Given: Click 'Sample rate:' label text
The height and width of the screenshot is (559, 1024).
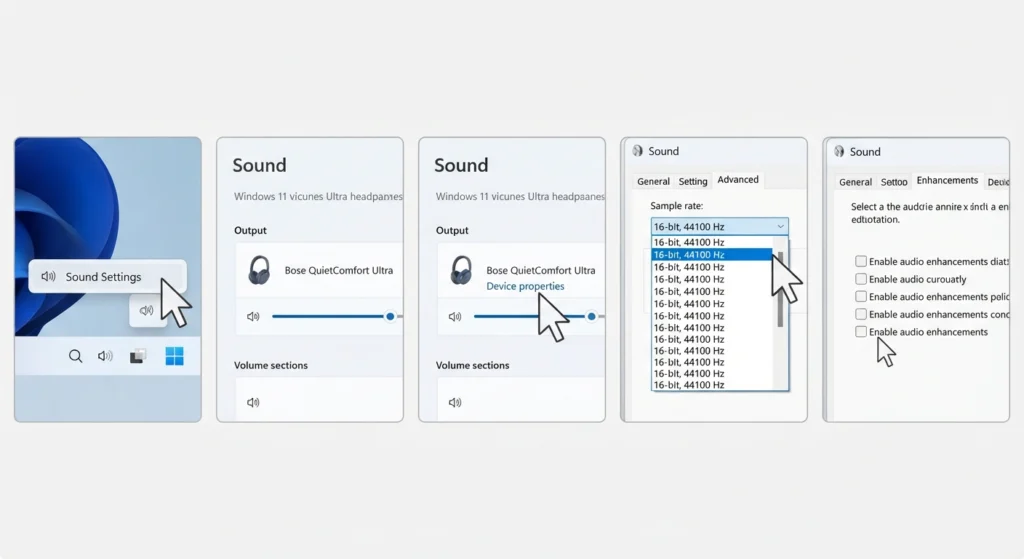Looking at the screenshot, I should 677,206.
